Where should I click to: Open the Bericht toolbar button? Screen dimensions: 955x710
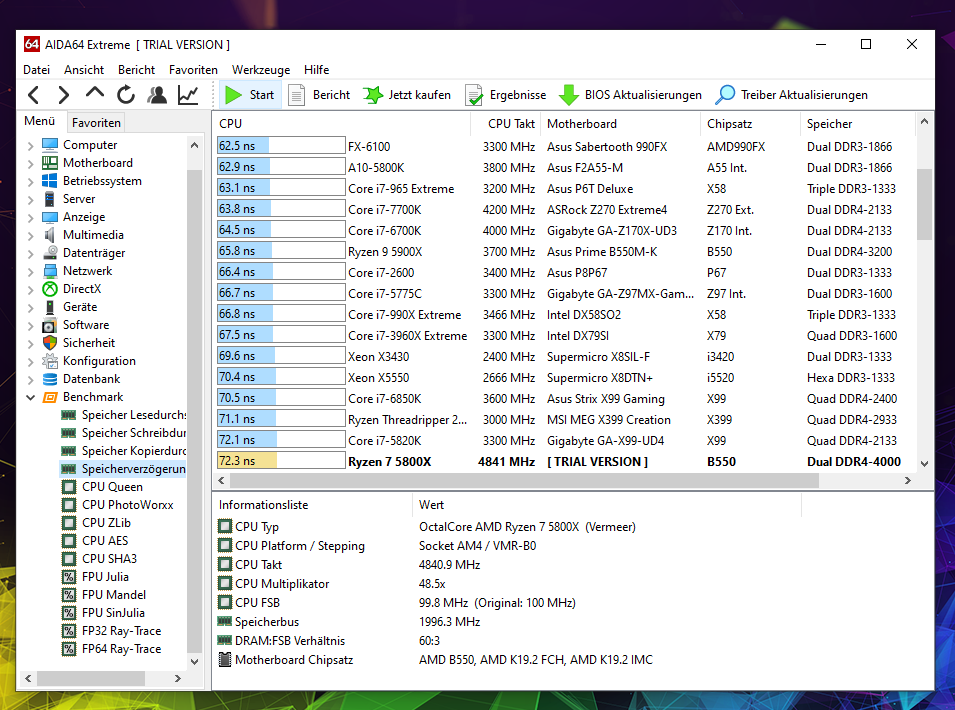[319, 95]
